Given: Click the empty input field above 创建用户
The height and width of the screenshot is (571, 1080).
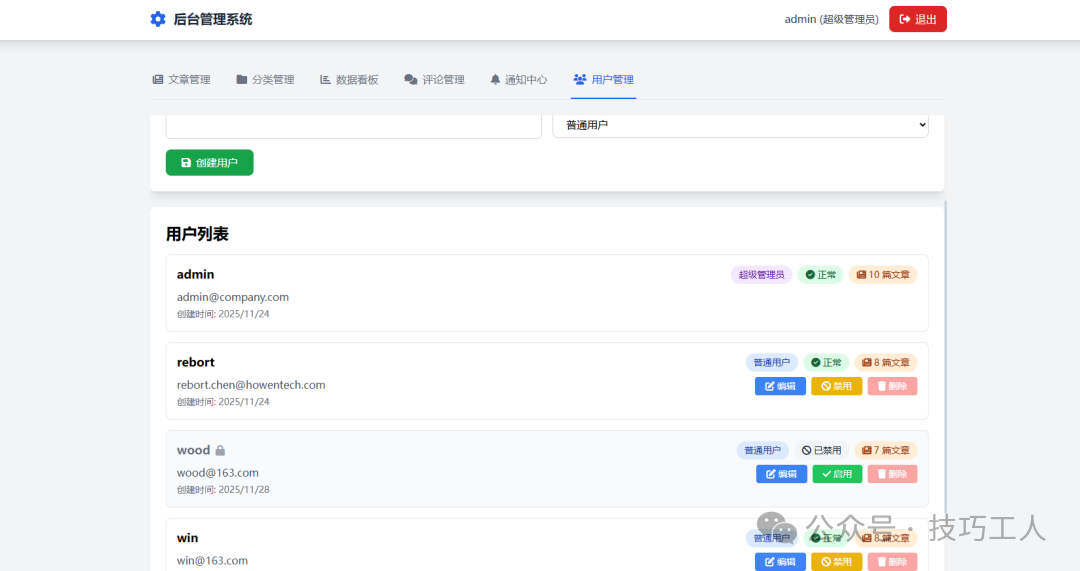Looking at the screenshot, I should coord(353,126).
